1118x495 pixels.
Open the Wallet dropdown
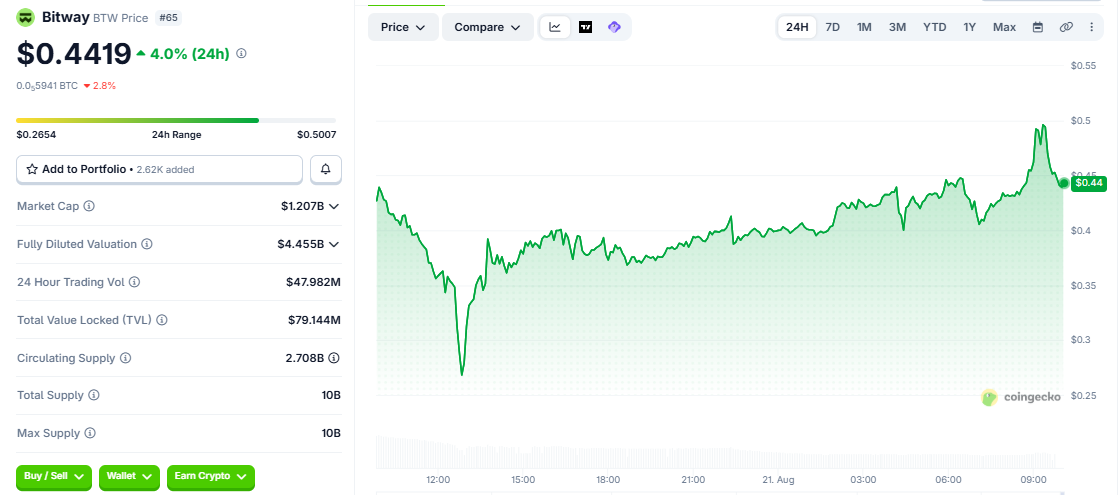130,476
